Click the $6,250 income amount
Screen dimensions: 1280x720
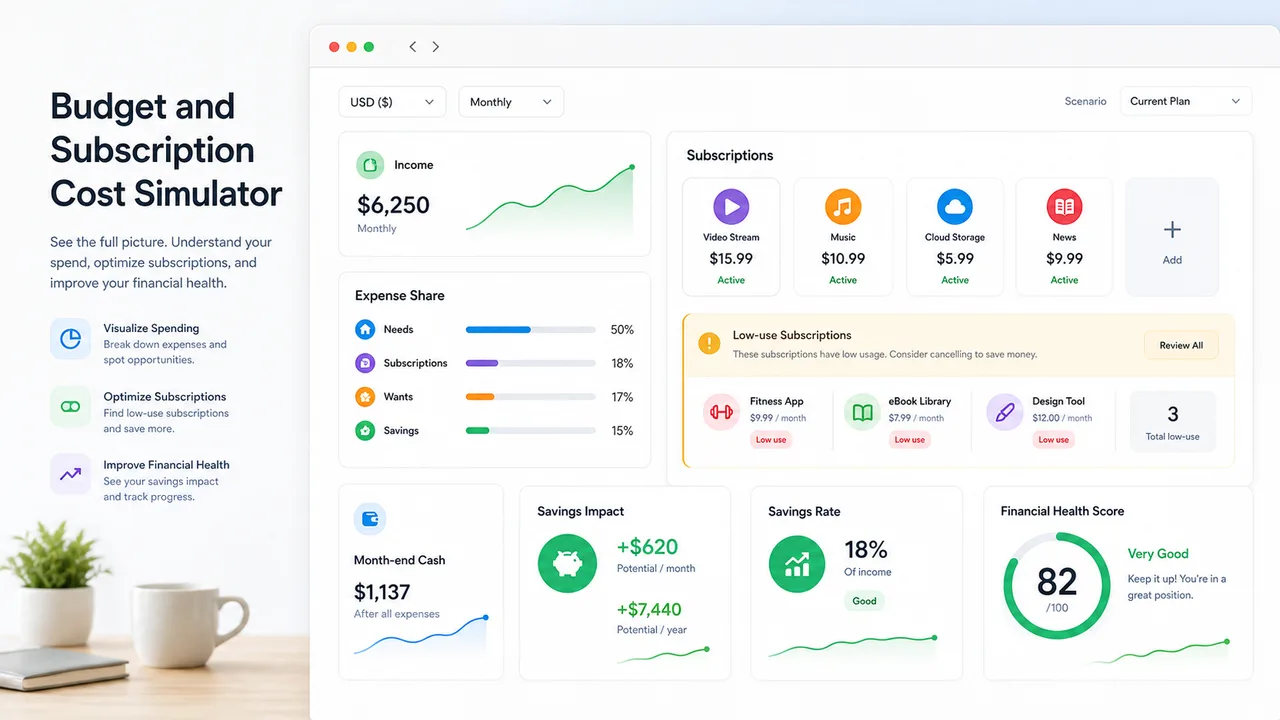[394, 205]
